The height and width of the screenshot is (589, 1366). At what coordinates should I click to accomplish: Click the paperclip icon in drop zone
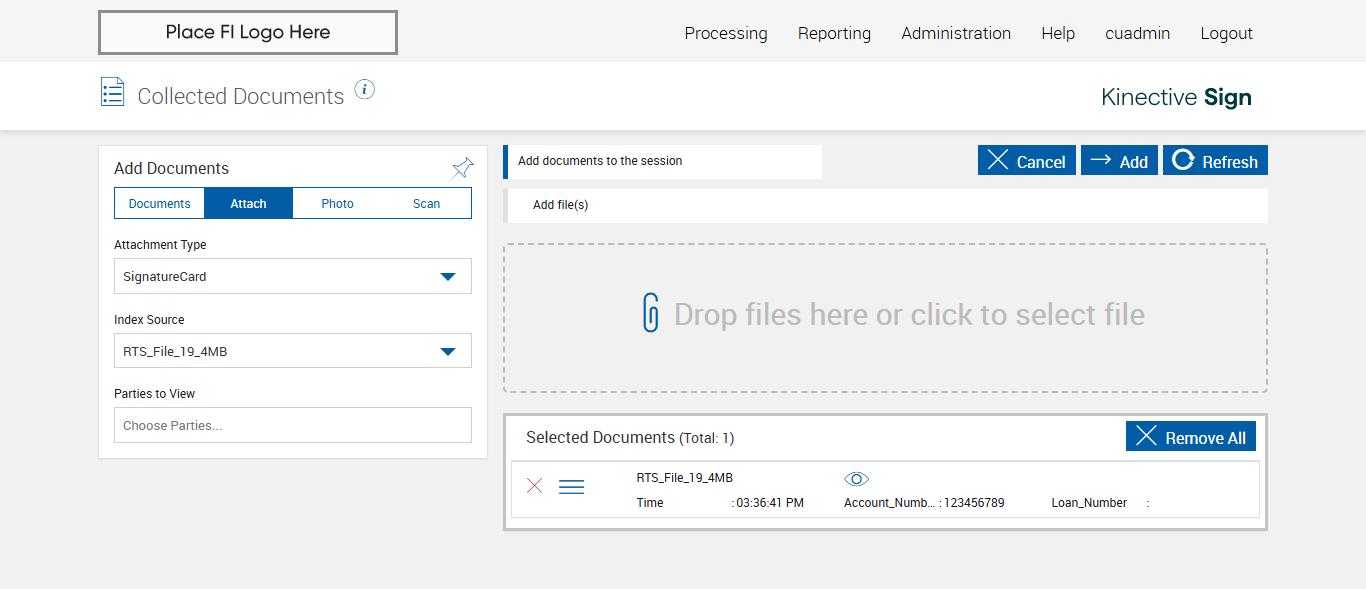[x=651, y=313]
